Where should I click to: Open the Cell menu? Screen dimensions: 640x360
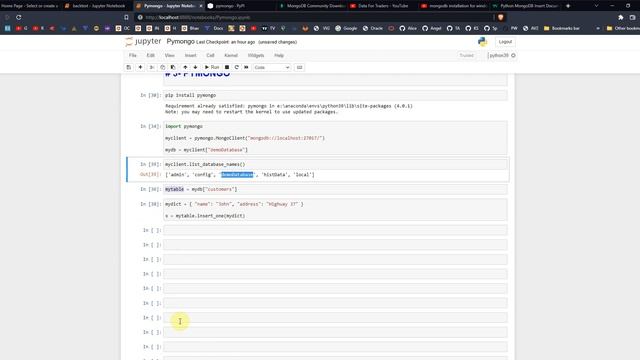tap(210, 56)
